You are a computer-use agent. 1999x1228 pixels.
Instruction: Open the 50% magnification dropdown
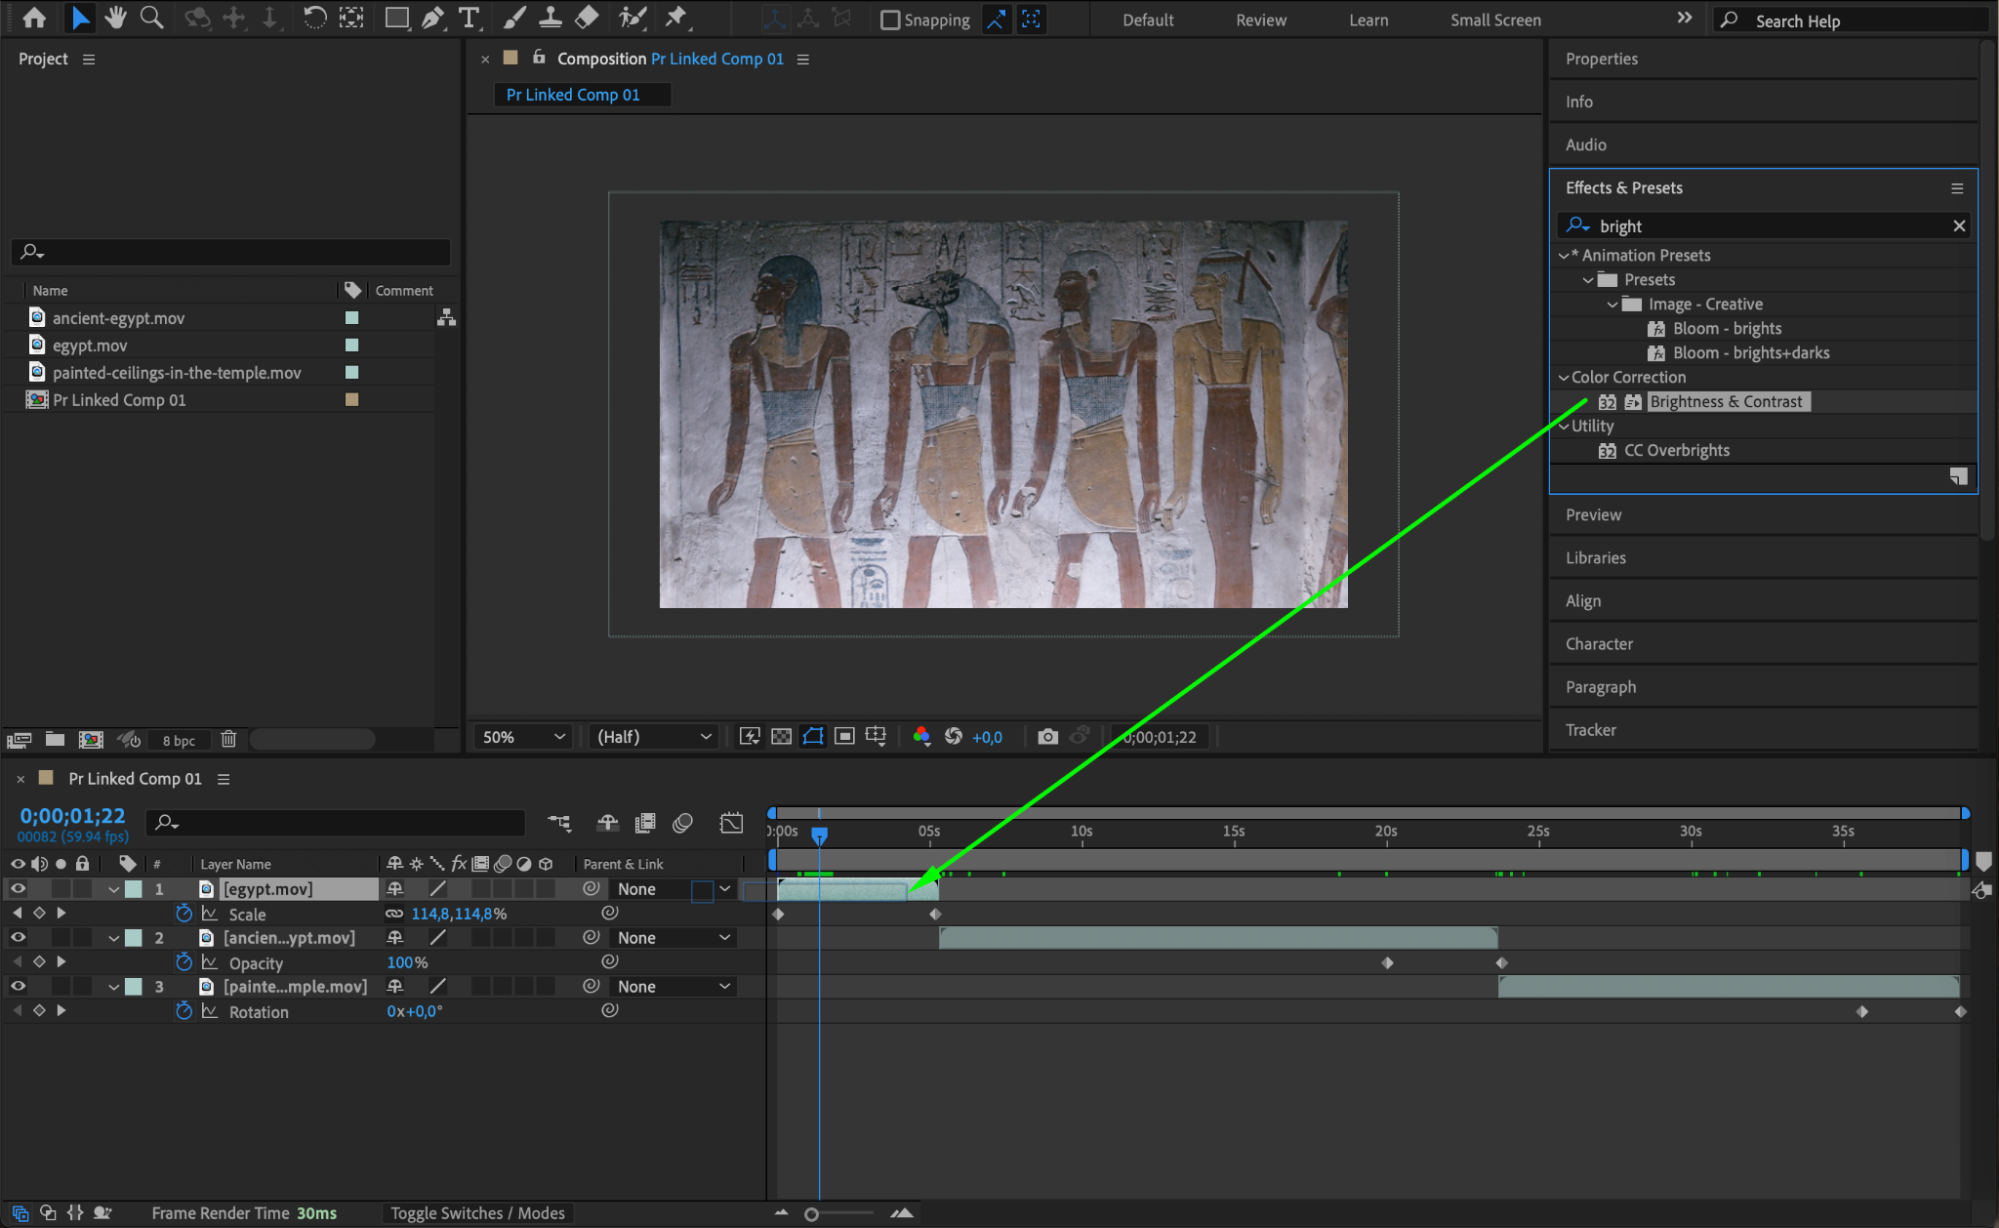point(523,737)
